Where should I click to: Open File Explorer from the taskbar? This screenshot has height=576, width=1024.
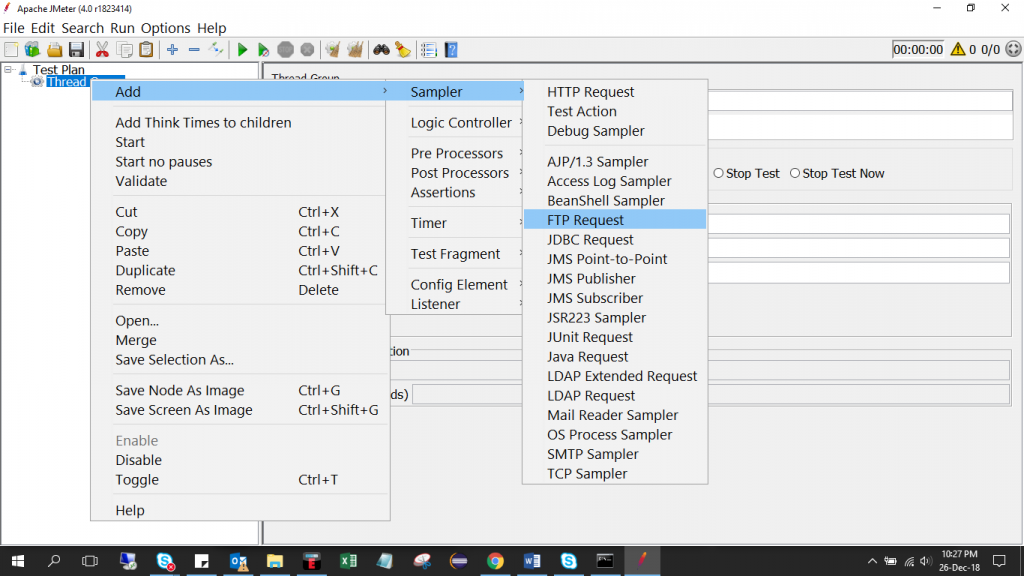click(275, 561)
